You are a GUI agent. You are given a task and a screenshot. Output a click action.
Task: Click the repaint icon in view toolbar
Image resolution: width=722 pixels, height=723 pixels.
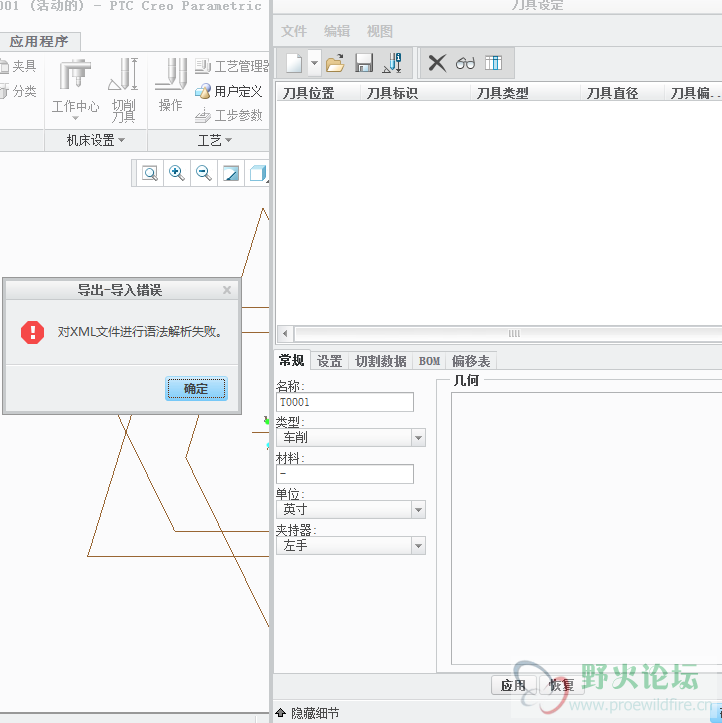(231, 173)
